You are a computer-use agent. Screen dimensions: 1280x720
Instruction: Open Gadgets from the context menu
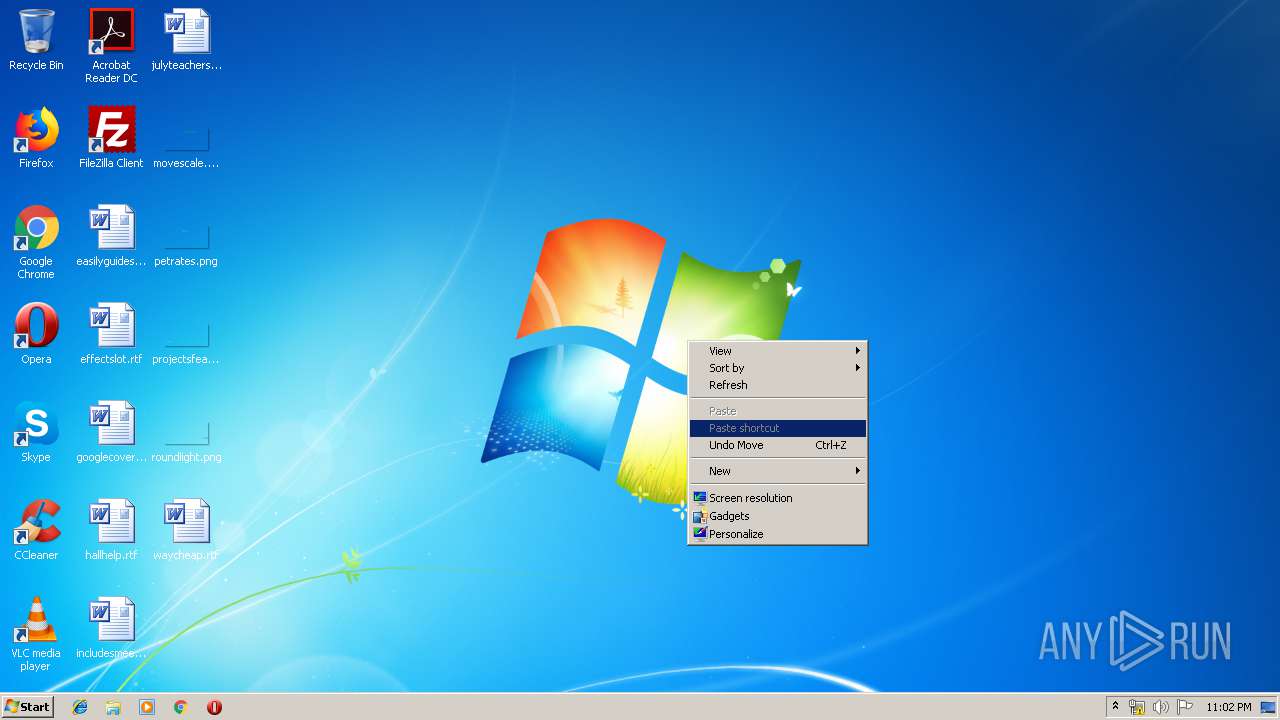(778, 516)
